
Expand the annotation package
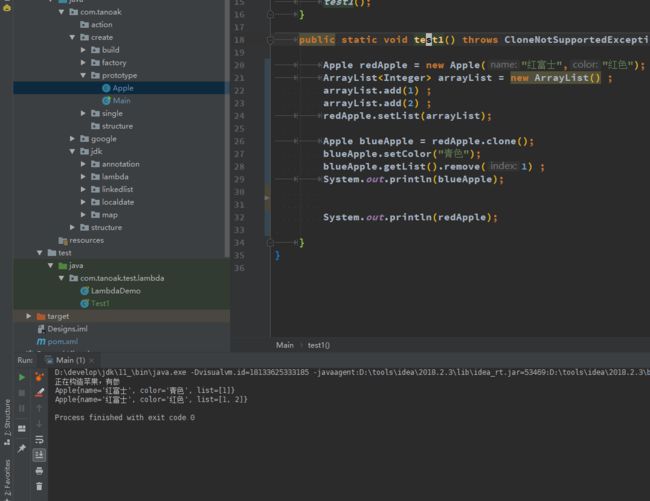(x=83, y=164)
